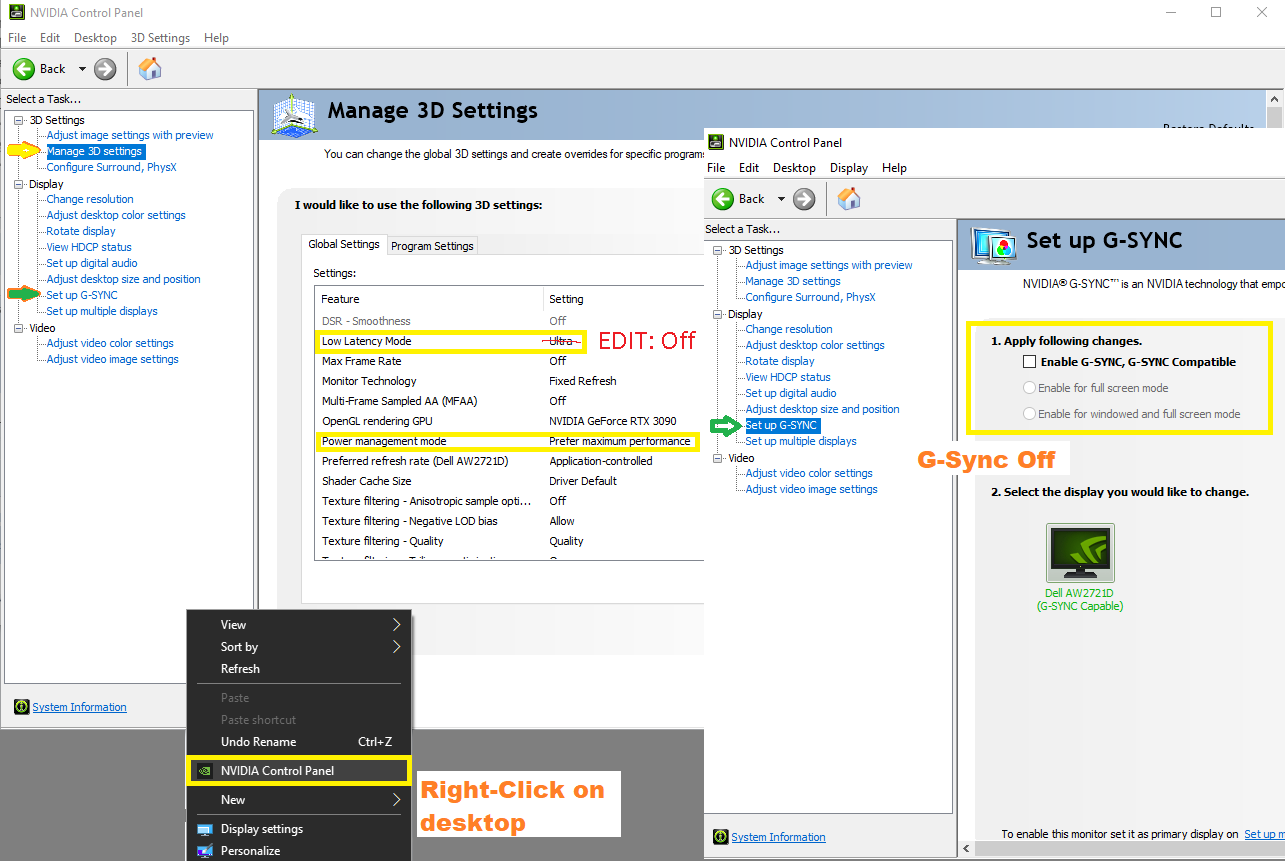Open File menu in left window
The image size is (1285, 861).
[17, 38]
